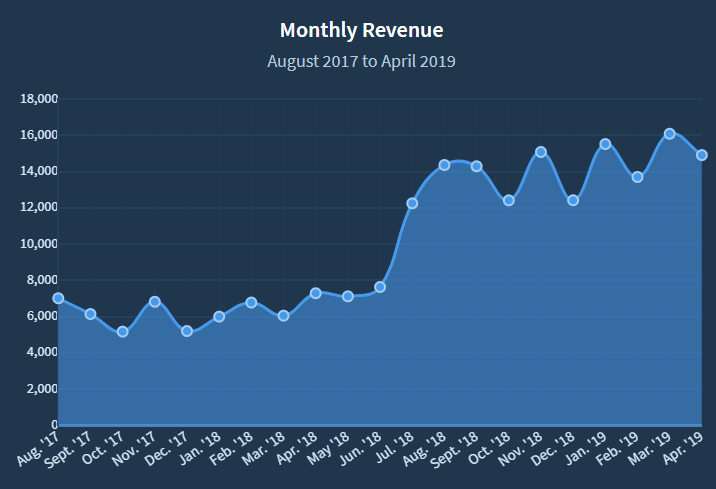Image resolution: width=716 pixels, height=489 pixels.
Task: Click the February 2018 data point
Action: [251, 302]
